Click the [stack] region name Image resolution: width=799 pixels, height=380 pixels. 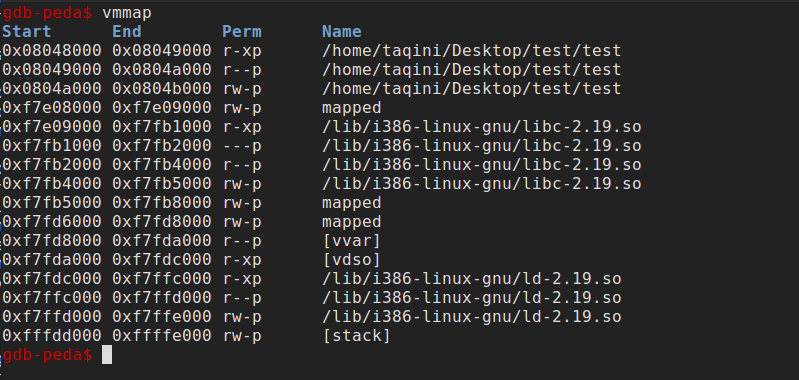click(x=356, y=336)
